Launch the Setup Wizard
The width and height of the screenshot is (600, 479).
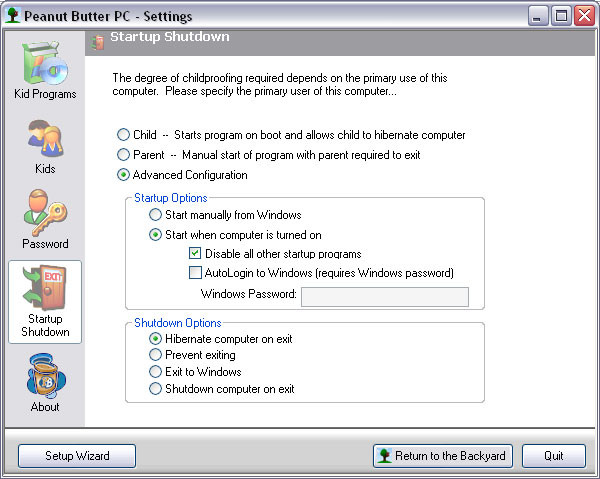point(77,456)
